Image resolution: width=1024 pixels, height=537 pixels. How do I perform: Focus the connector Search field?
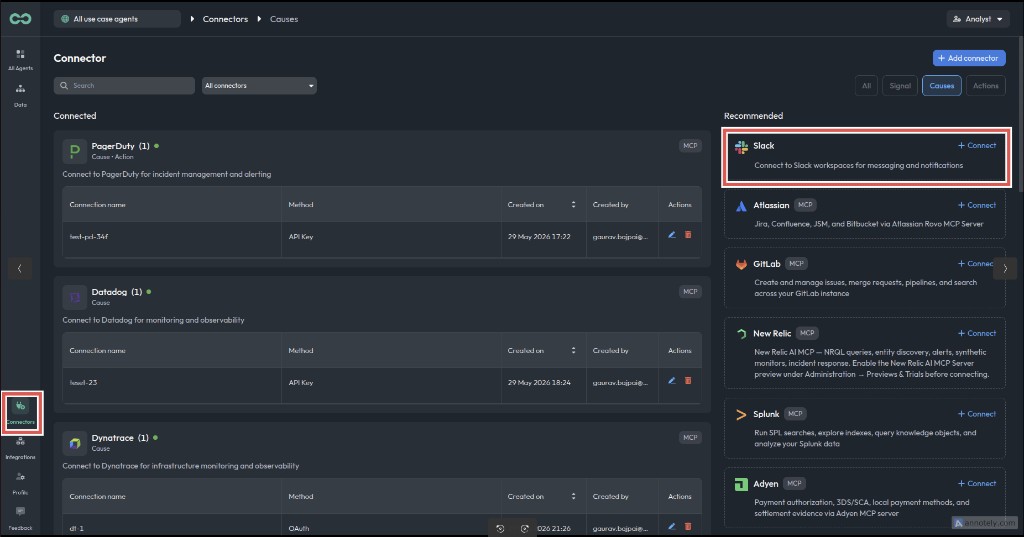tap(124, 86)
